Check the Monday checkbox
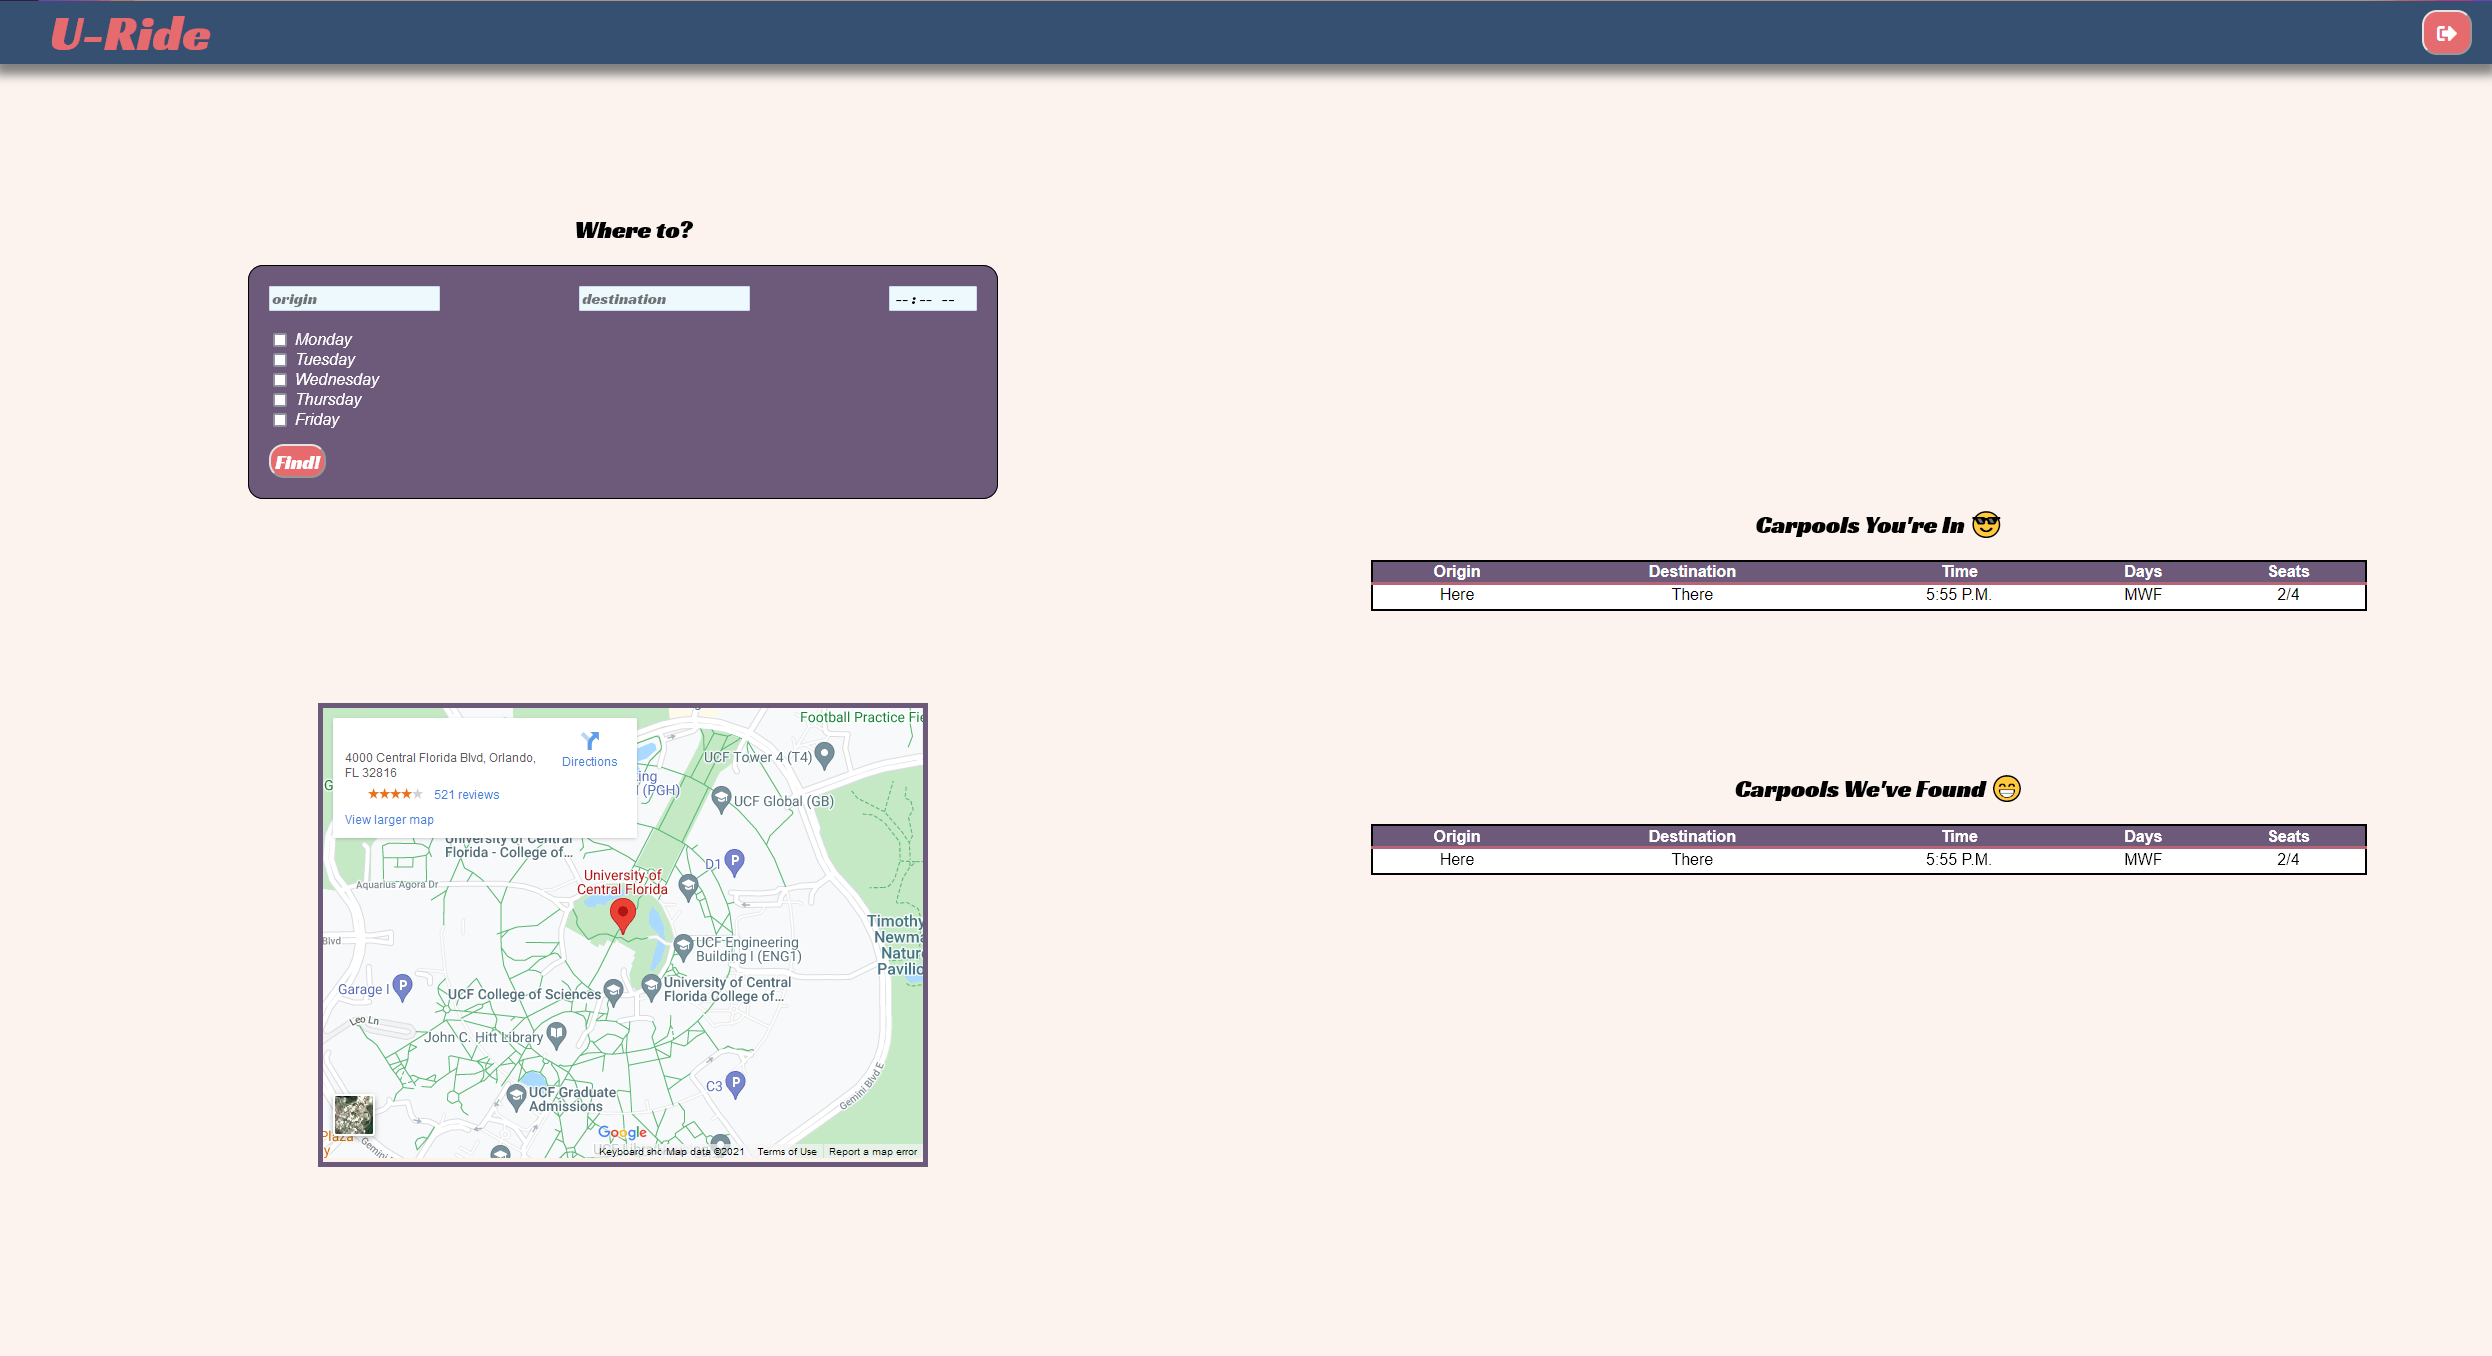The width and height of the screenshot is (2492, 1356). tap(280, 340)
